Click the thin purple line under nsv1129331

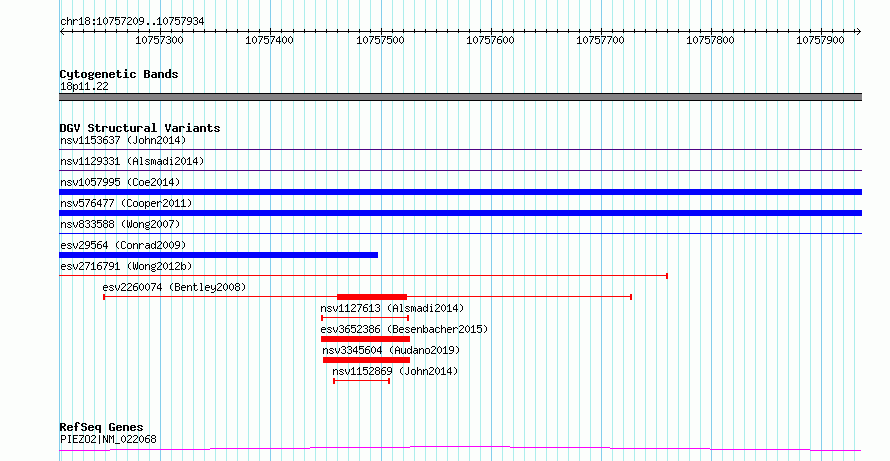[460, 171]
